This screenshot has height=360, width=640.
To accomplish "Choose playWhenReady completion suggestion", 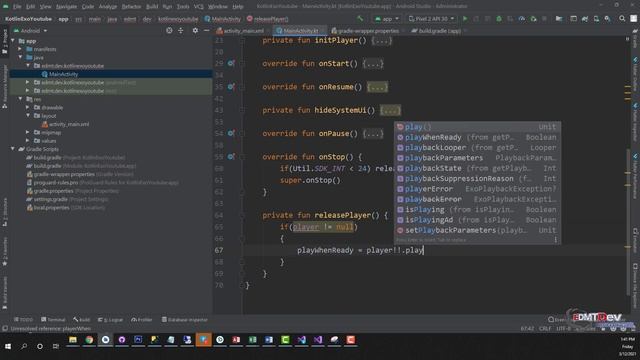I will [477, 137].
